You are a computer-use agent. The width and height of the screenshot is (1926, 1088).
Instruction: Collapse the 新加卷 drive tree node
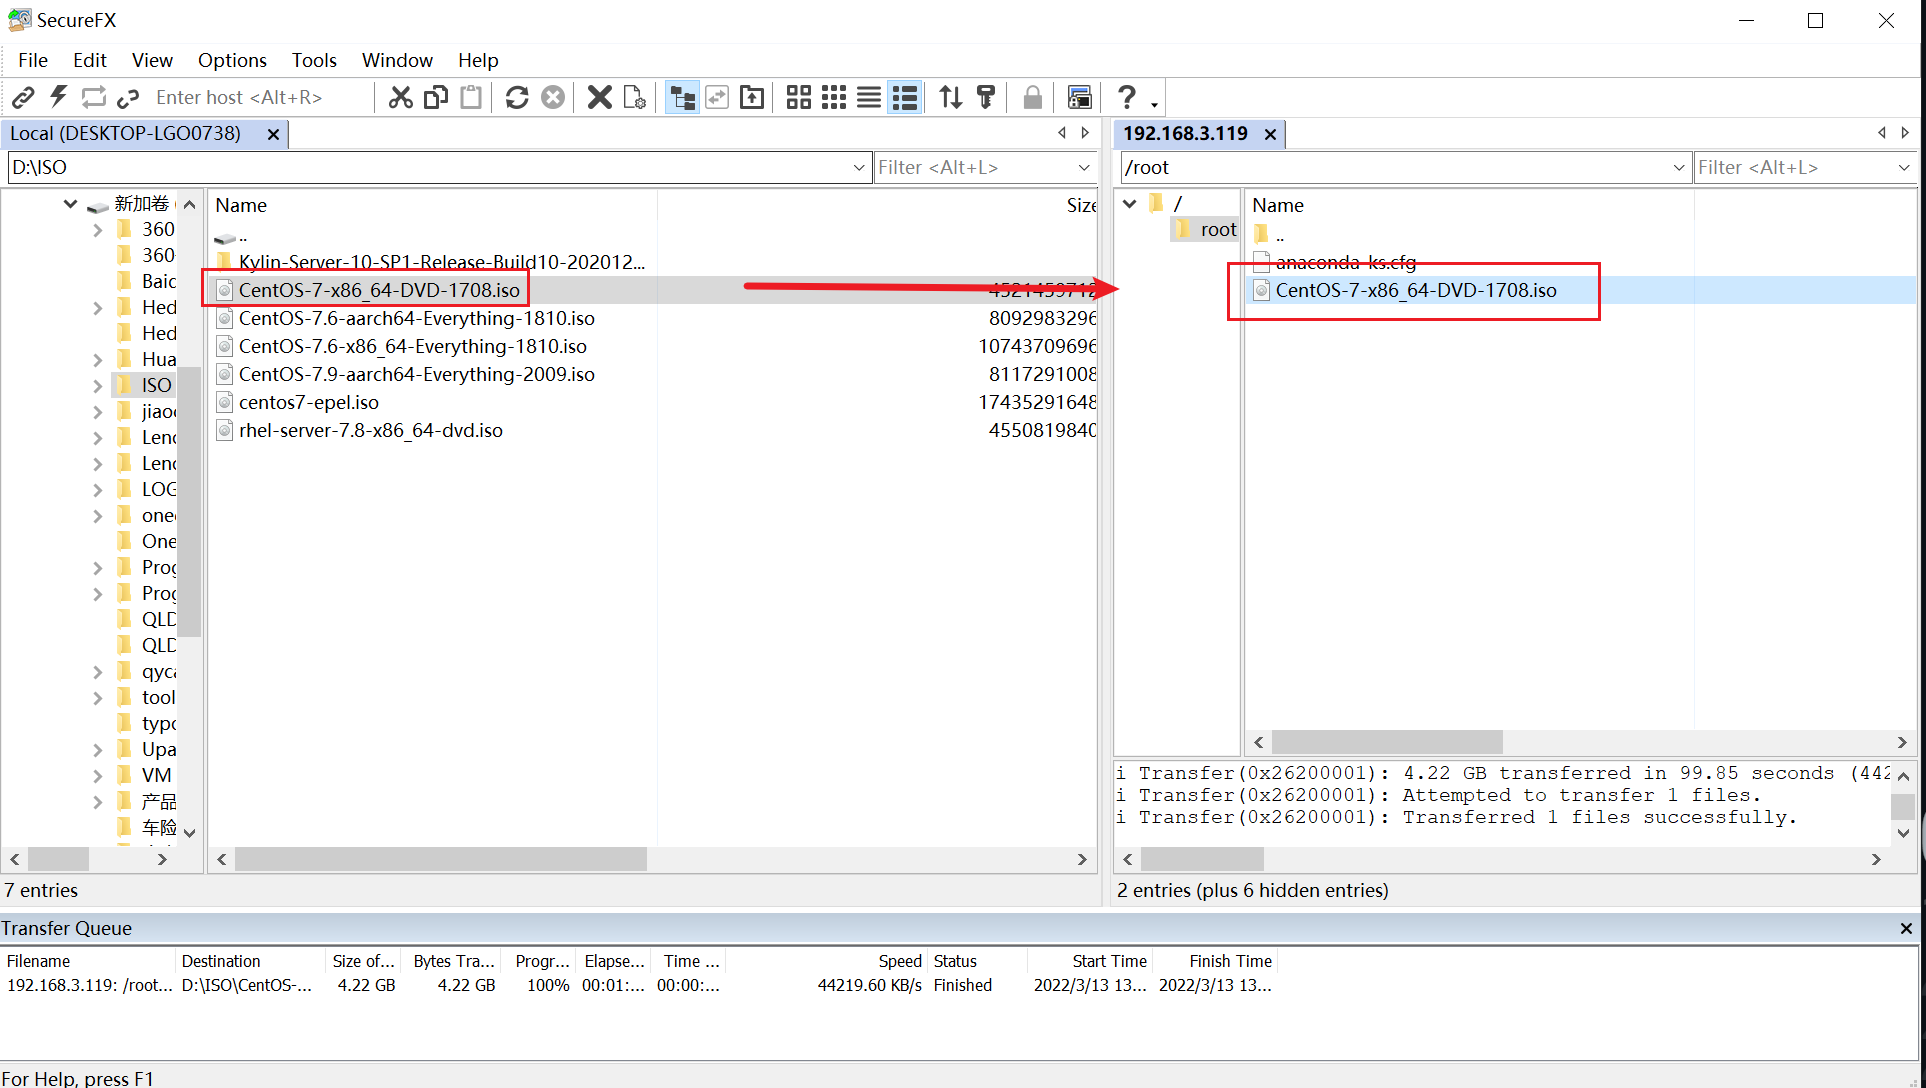(70, 204)
